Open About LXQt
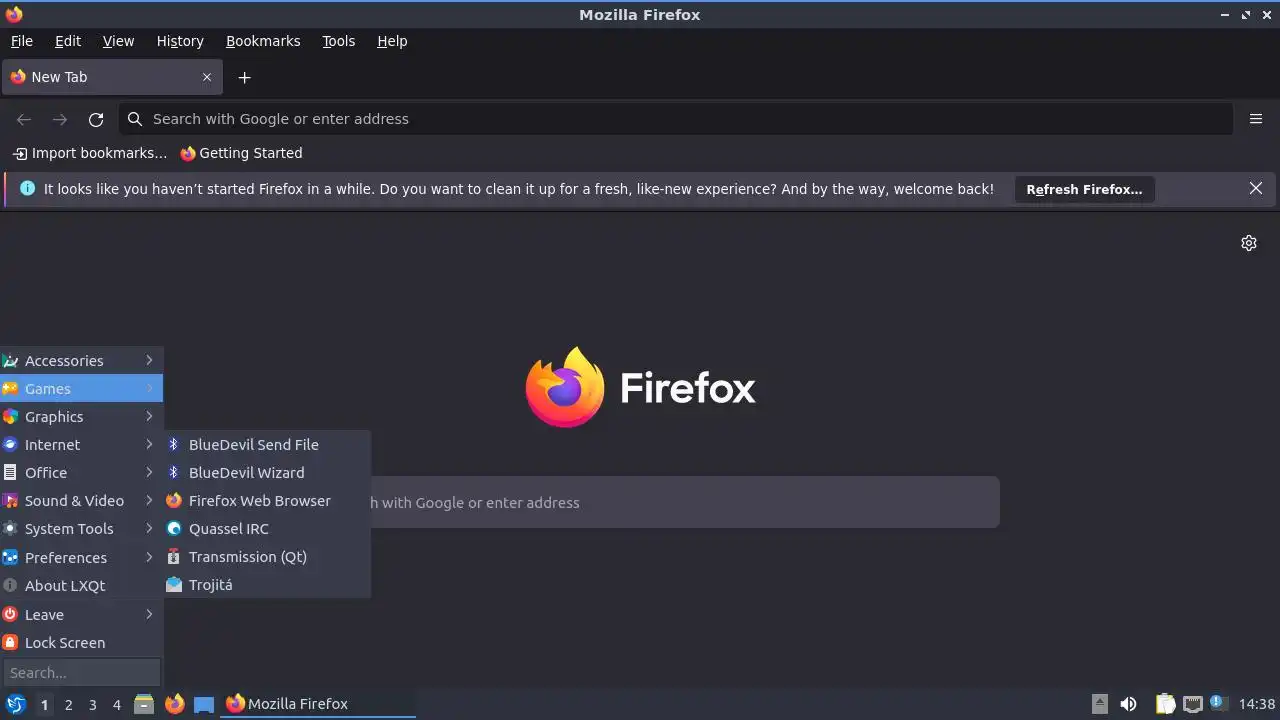This screenshot has width=1280, height=720. point(81,586)
